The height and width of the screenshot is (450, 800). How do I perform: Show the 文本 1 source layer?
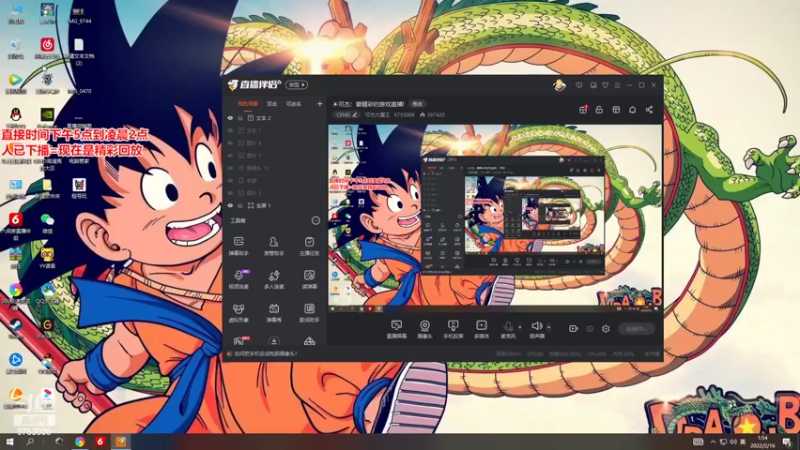click(230, 131)
